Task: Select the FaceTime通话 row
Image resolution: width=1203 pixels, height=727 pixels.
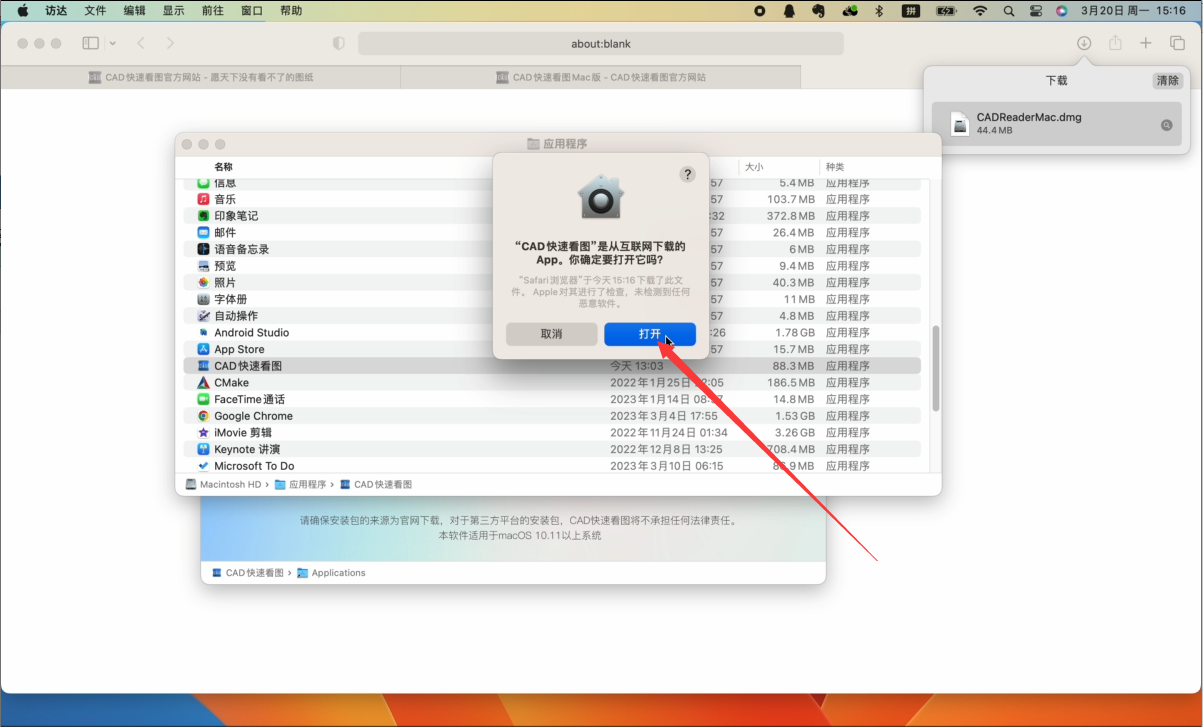Action: click(552, 399)
